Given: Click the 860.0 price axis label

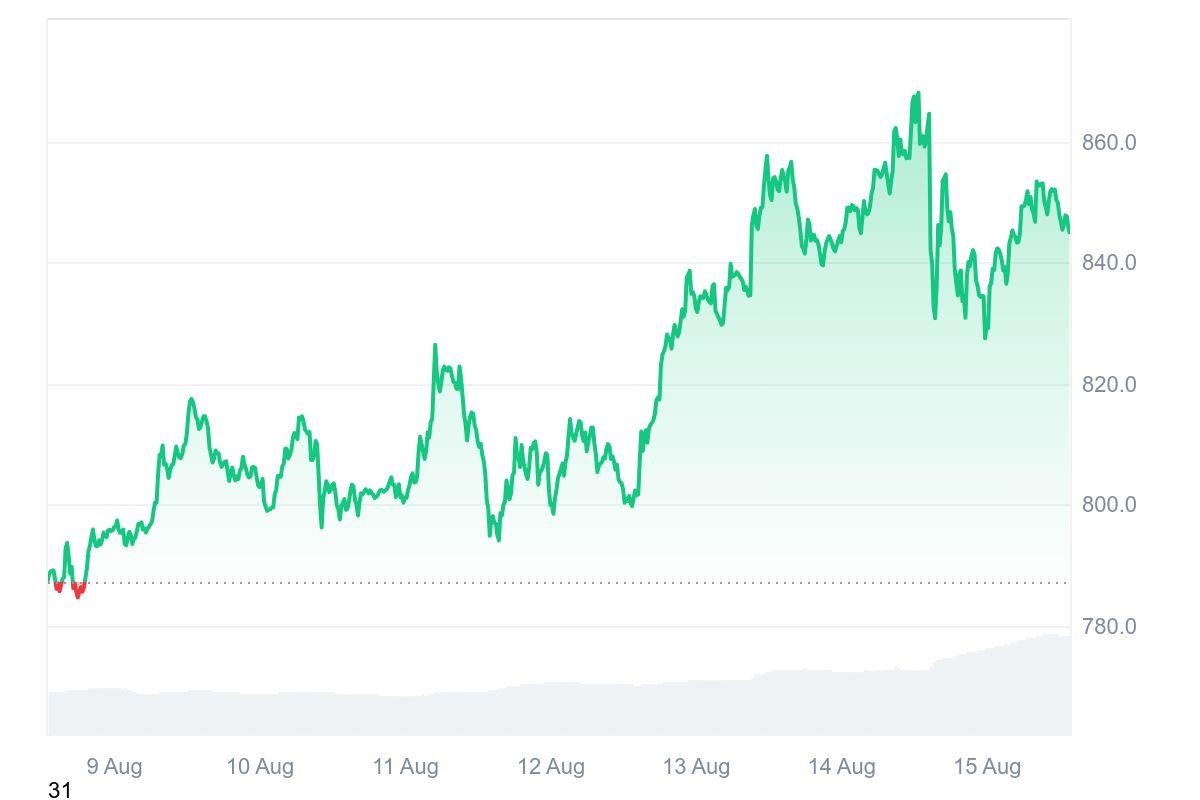Looking at the screenshot, I should click(x=1108, y=143).
